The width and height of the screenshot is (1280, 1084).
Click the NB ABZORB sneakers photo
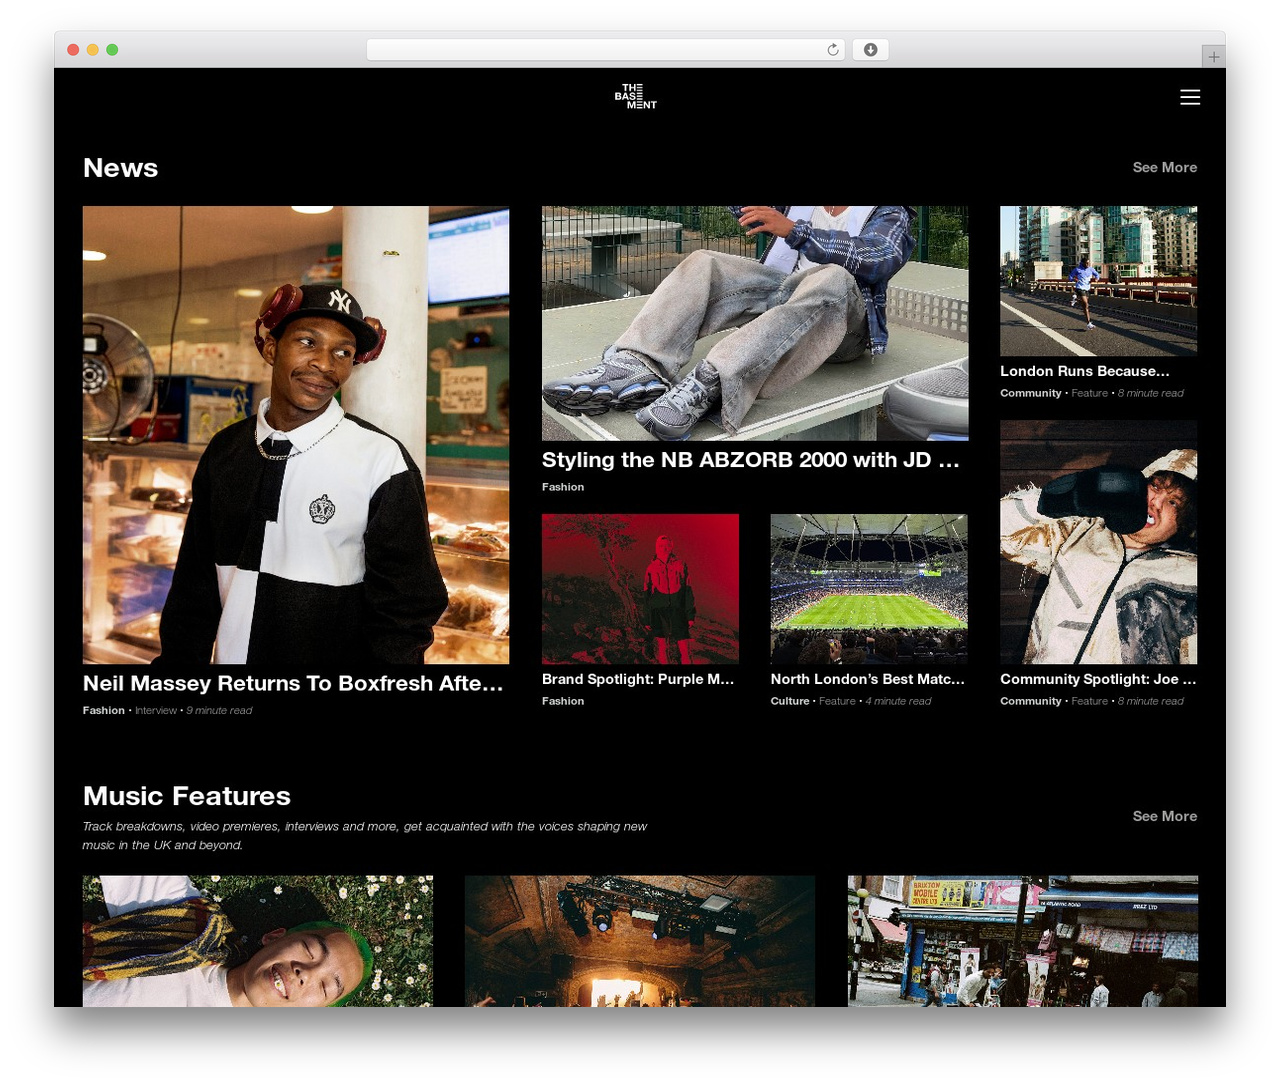point(755,324)
